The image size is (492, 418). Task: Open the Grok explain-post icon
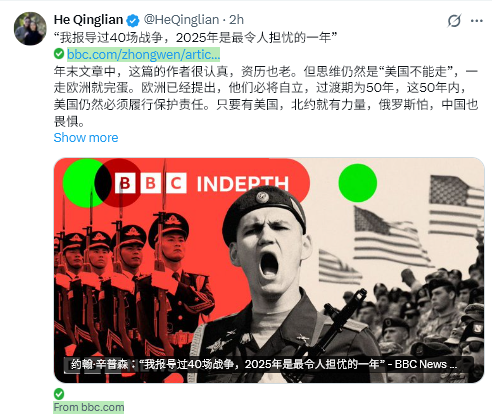coord(454,21)
